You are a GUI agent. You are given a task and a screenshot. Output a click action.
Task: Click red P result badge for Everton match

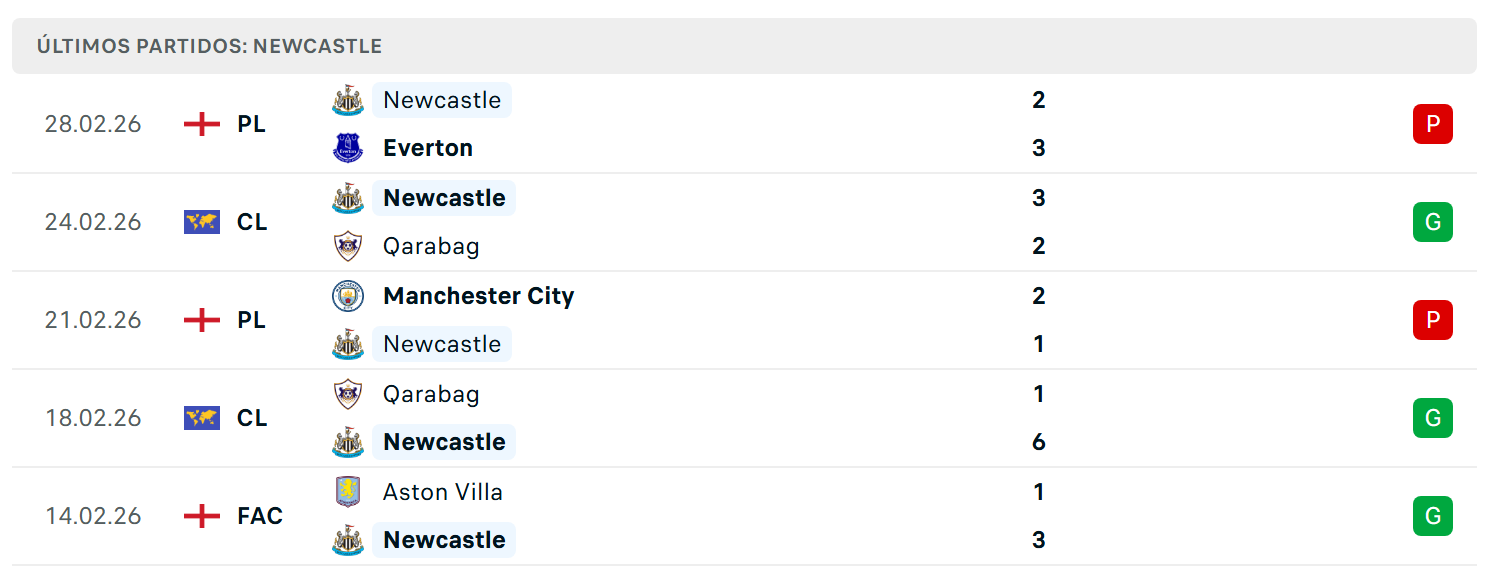[1432, 124]
